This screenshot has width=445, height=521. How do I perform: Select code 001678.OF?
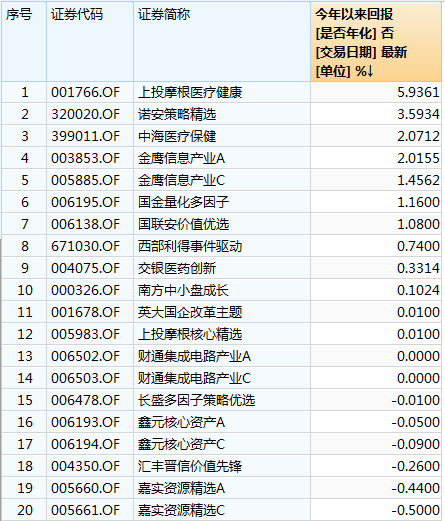pyautogui.click(x=85, y=312)
